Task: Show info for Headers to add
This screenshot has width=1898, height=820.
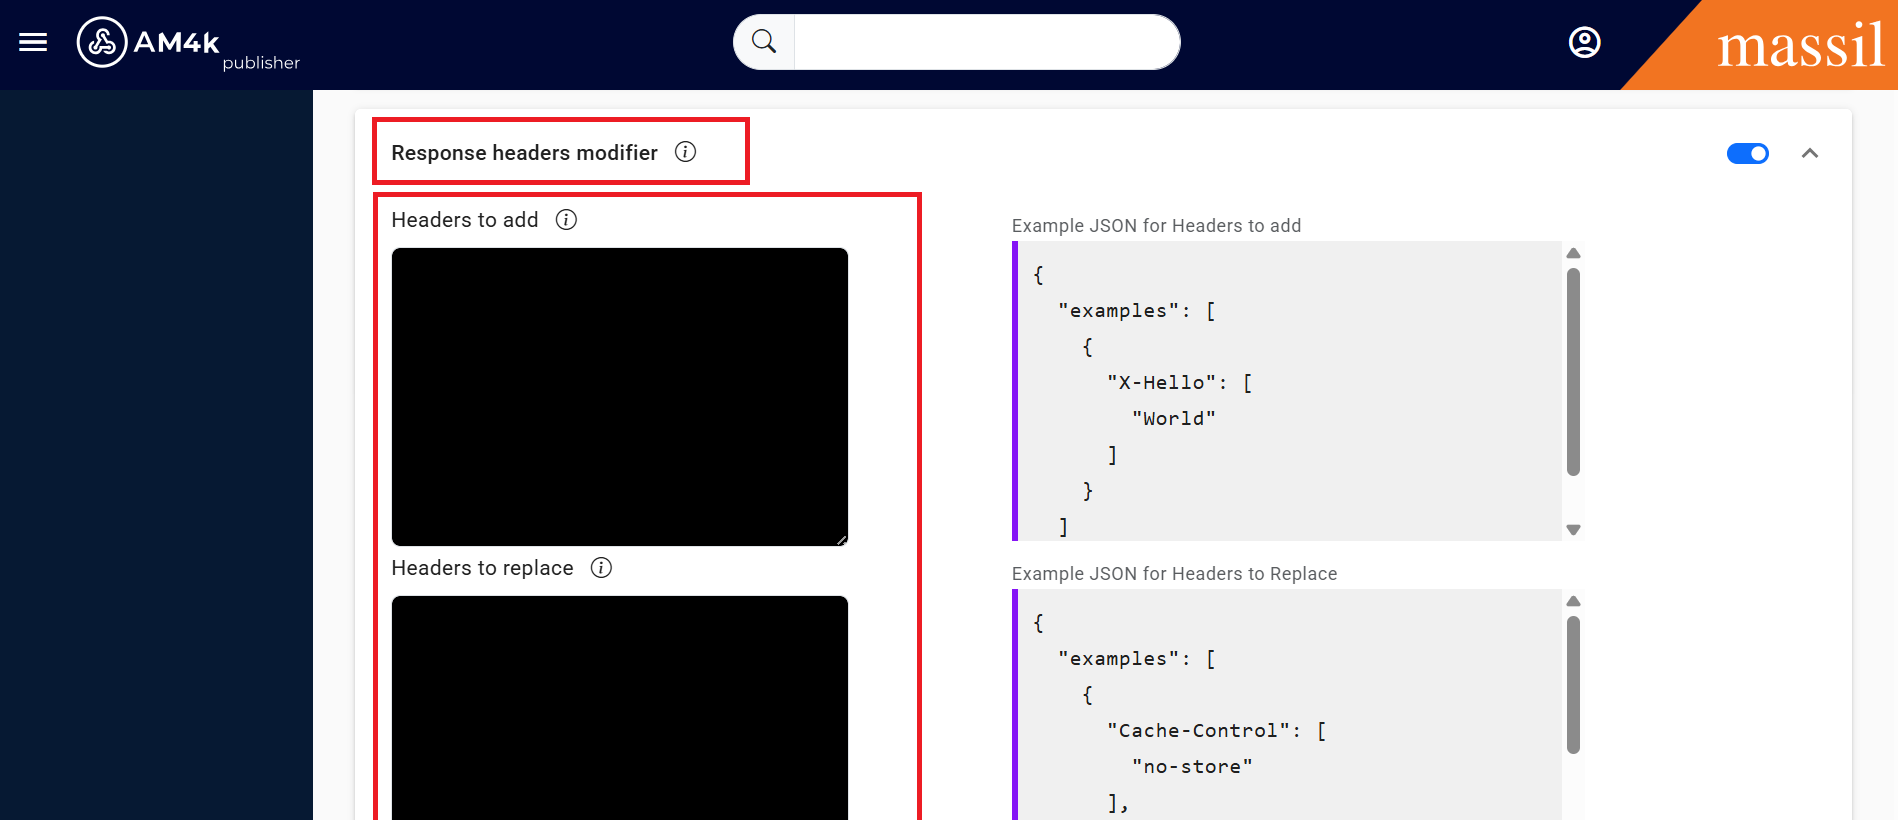Action: click(566, 220)
